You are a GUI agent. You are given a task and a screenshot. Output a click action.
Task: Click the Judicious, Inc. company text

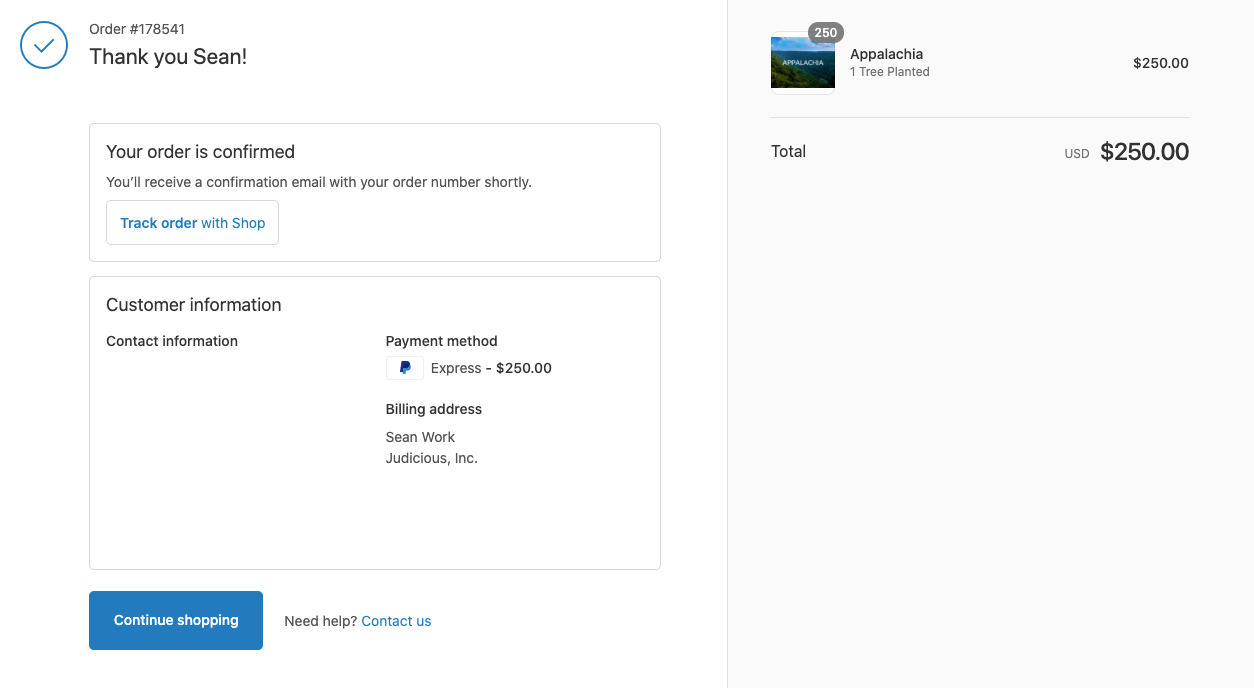(x=432, y=458)
